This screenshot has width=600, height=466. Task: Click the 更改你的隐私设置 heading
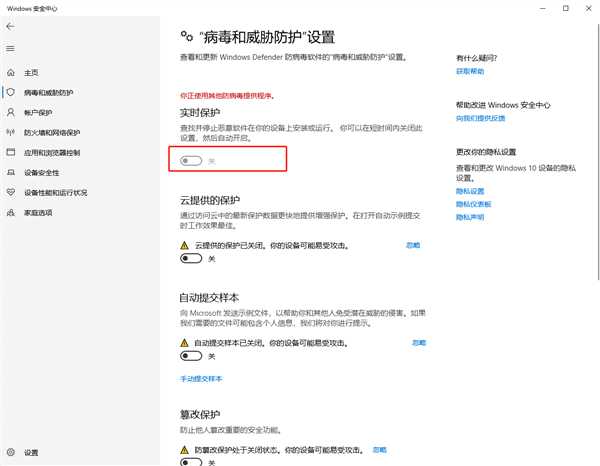tap(486, 152)
